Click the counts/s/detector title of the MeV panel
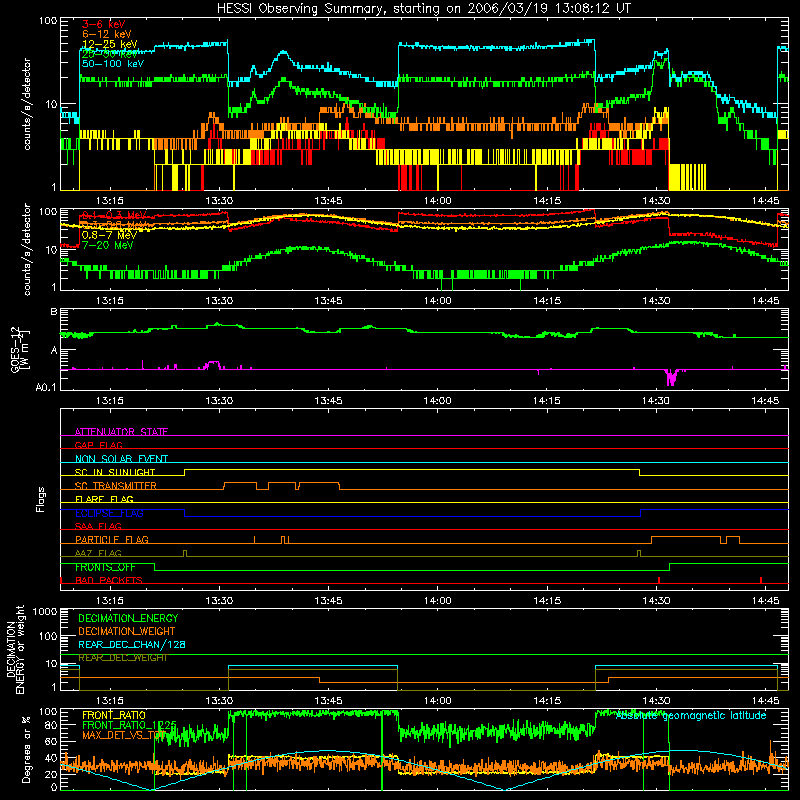The image size is (800, 800). pos(27,249)
